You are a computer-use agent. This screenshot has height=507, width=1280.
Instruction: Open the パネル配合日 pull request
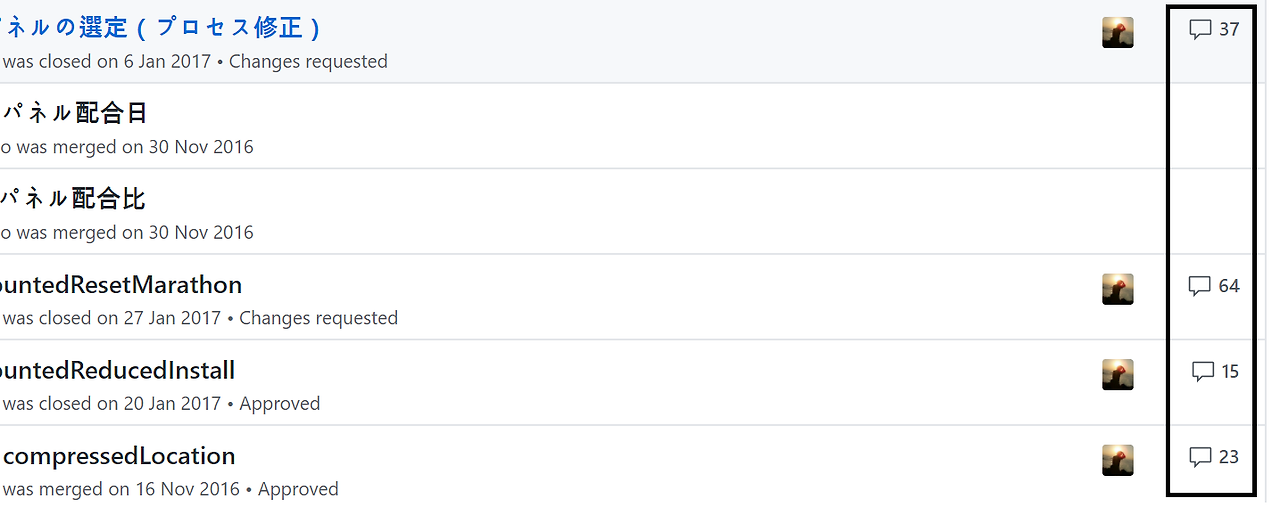(x=75, y=113)
